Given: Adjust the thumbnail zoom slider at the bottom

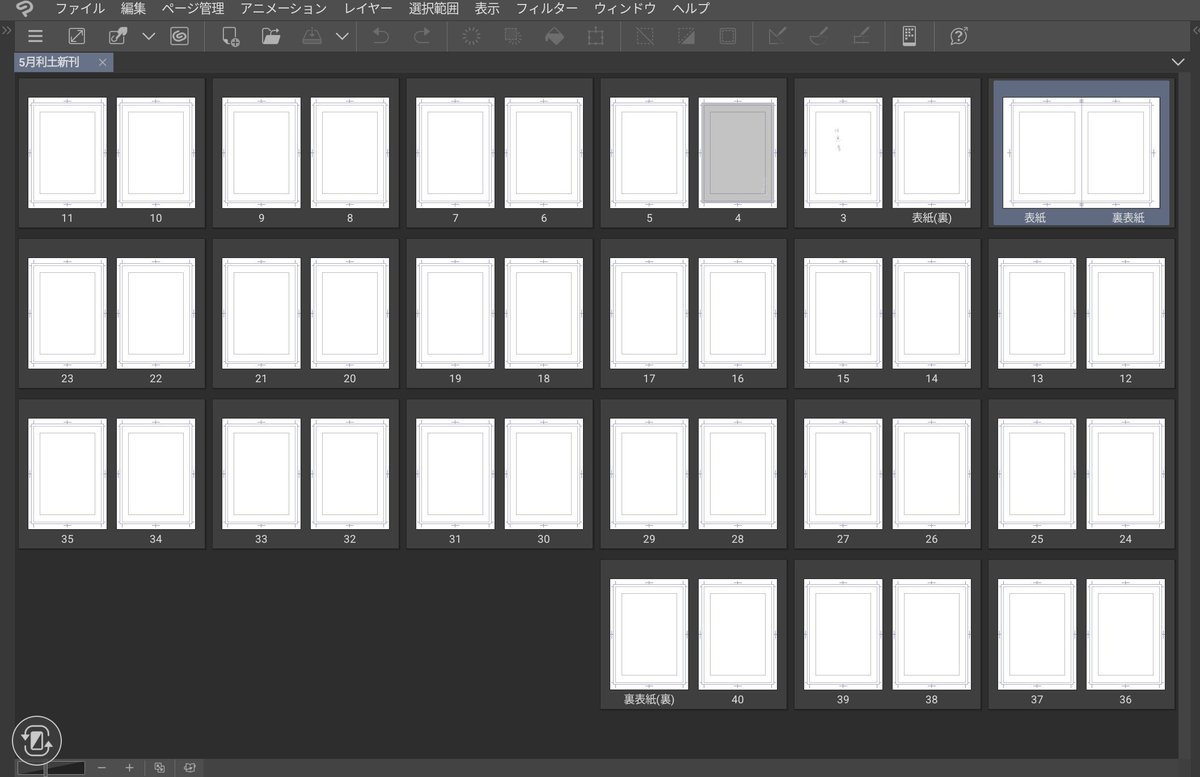Looking at the screenshot, I should 51,767.
